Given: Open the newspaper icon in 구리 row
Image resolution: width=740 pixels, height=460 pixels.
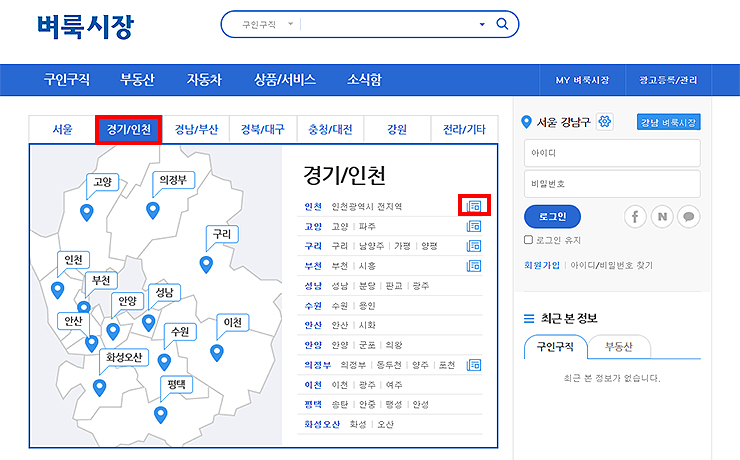Looking at the screenshot, I should pos(474,246).
